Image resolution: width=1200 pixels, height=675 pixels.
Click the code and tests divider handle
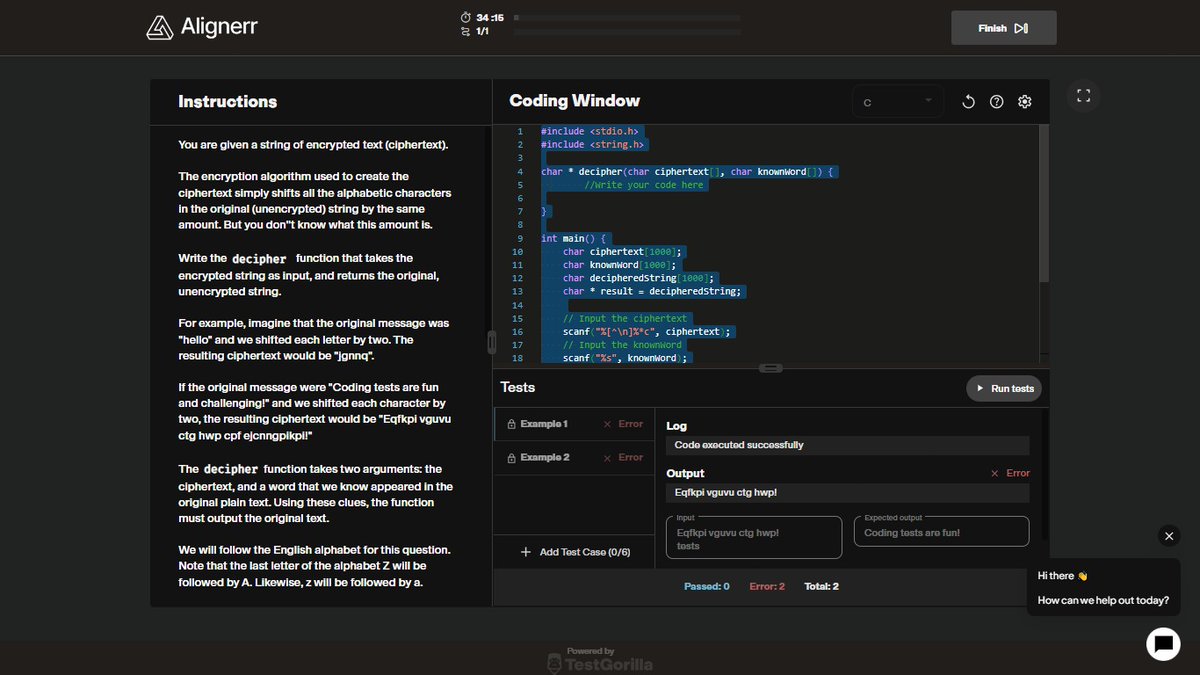tap(771, 368)
